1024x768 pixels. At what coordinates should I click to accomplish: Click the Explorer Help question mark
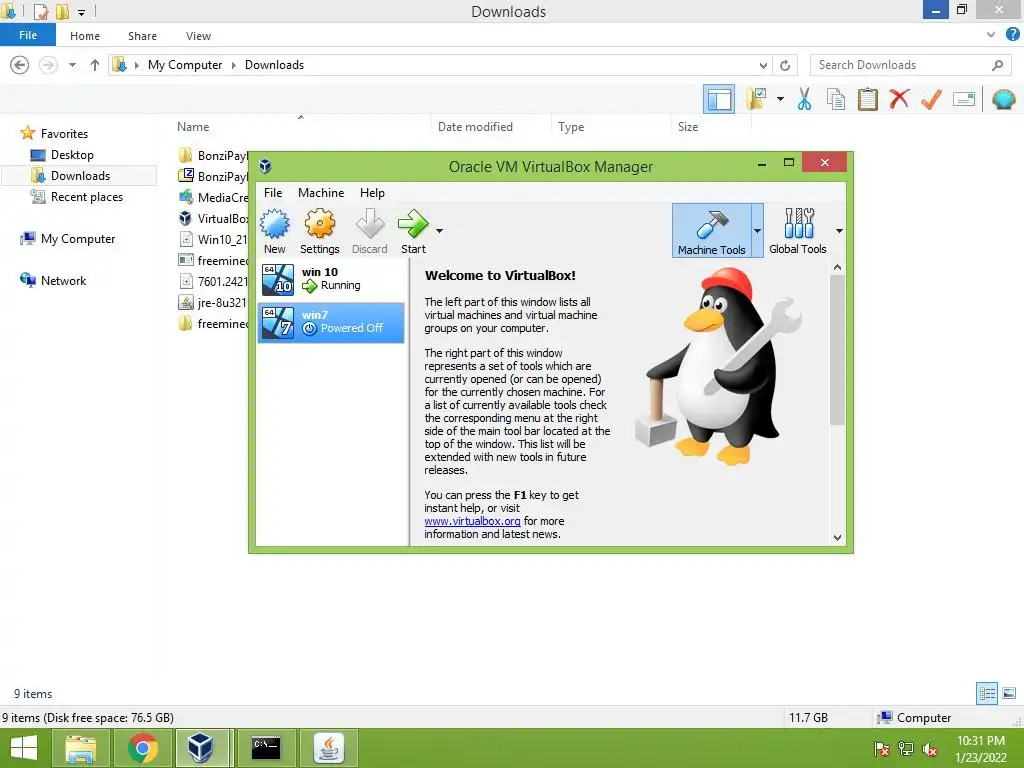pos(1012,35)
